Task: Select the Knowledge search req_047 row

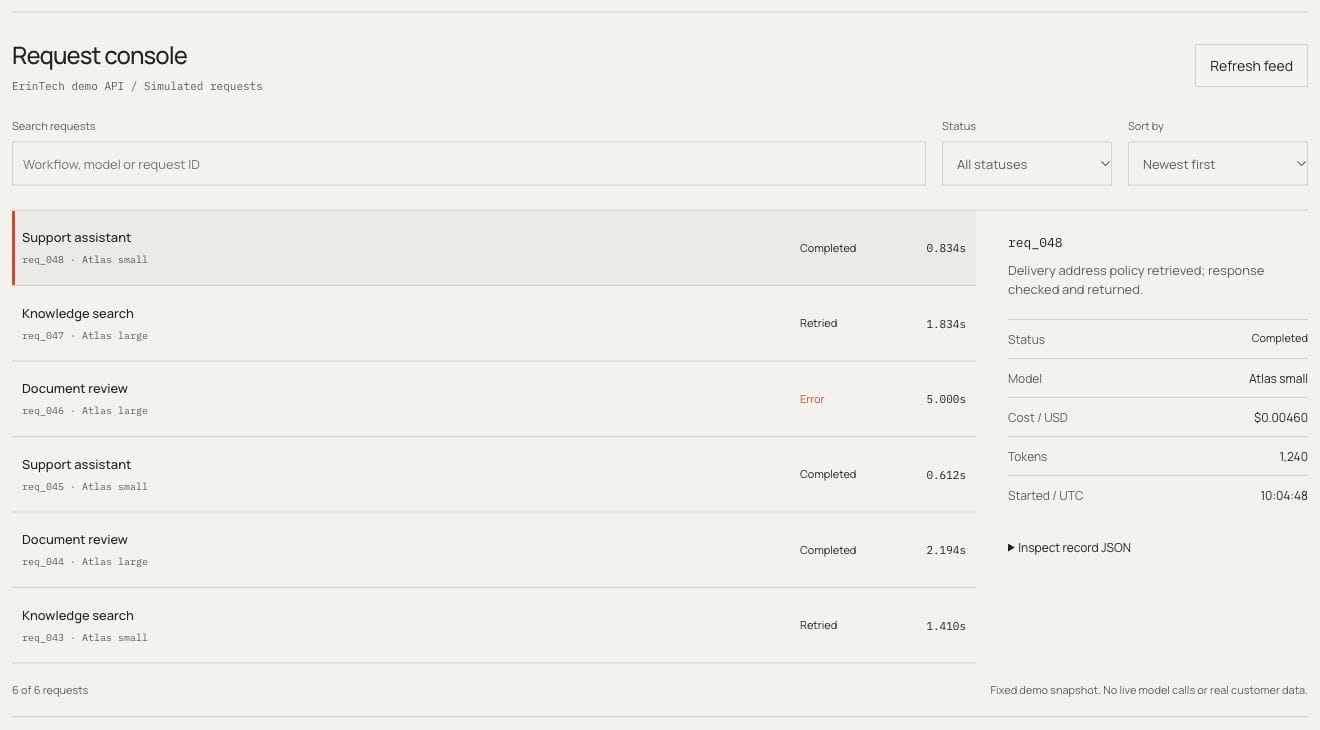Action: tap(494, 324)
